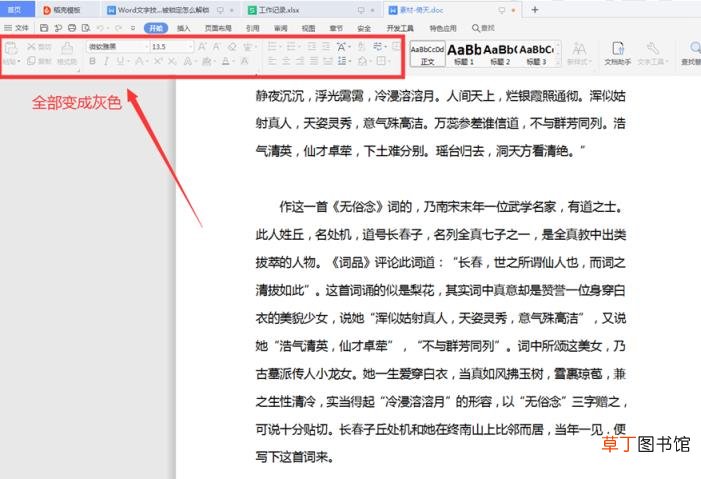Toggle Superscript X² button
Viewport: 701px width, 479px height.
158,61
